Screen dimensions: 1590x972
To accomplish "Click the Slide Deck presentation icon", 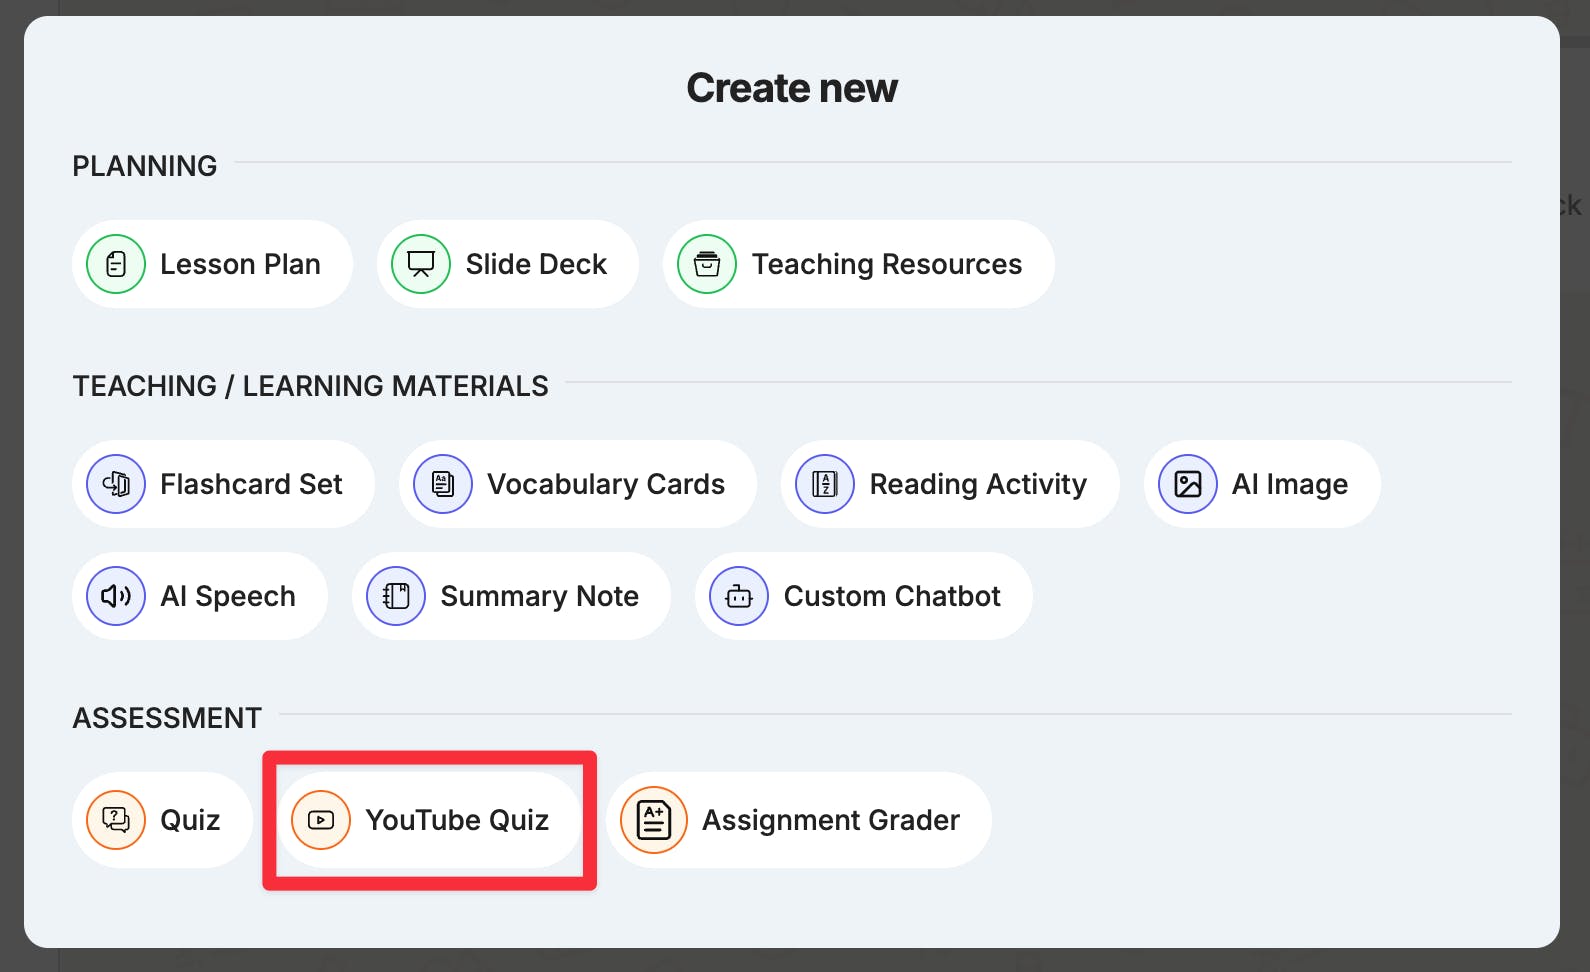I will coord(421,264).
